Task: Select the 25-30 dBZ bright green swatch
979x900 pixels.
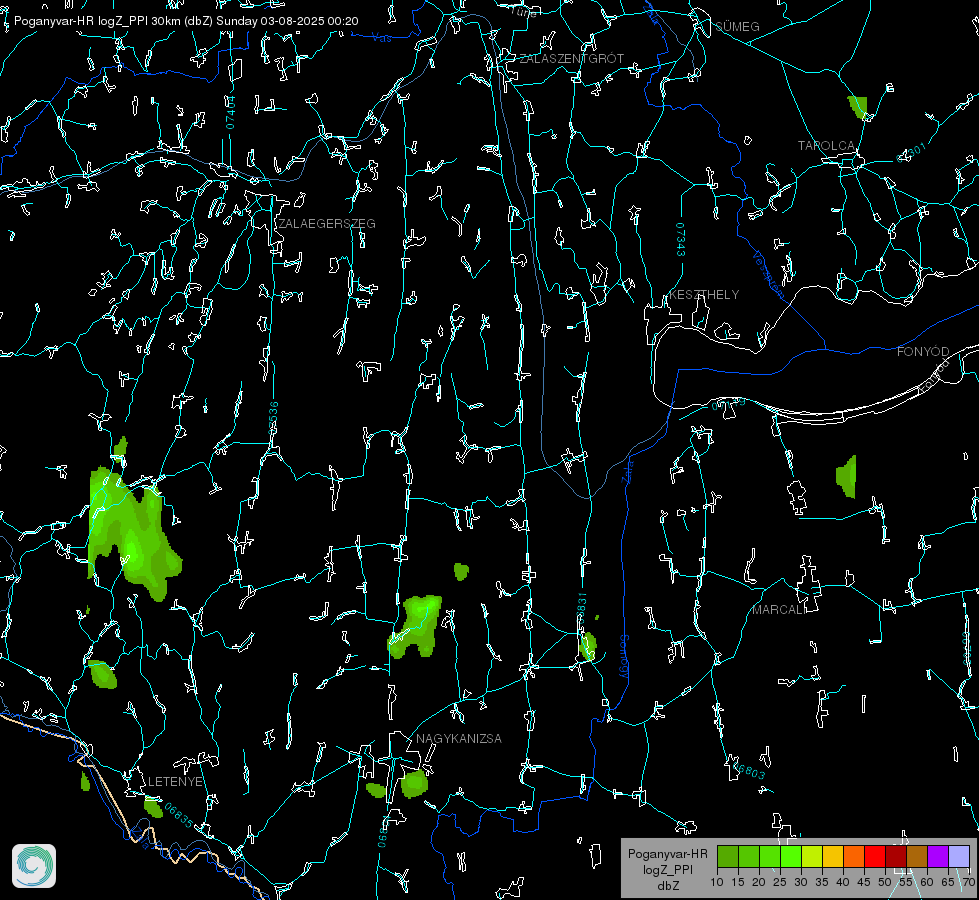Action: coord(791,857)
